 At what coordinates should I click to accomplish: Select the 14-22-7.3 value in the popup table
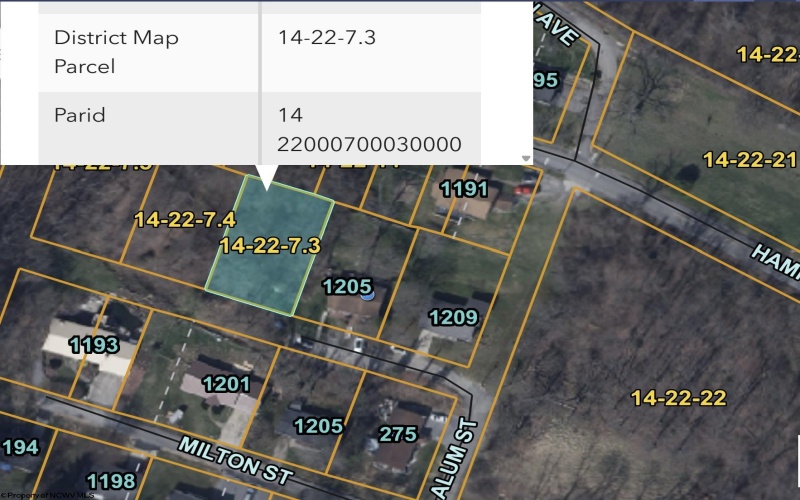pyautogui.click(x=327, y=37)
